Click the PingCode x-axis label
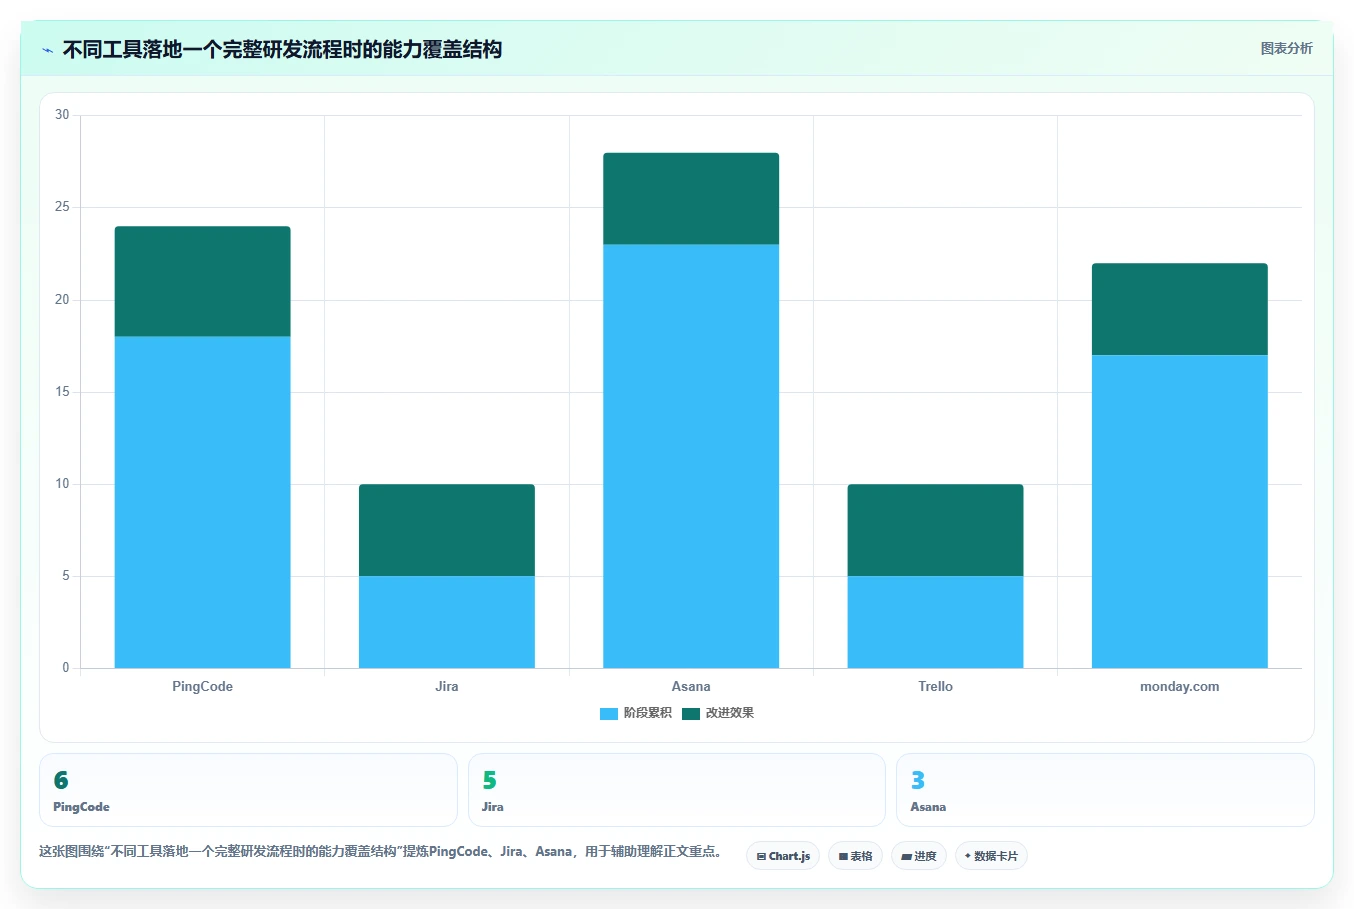1354x909 pixels. 203,686
